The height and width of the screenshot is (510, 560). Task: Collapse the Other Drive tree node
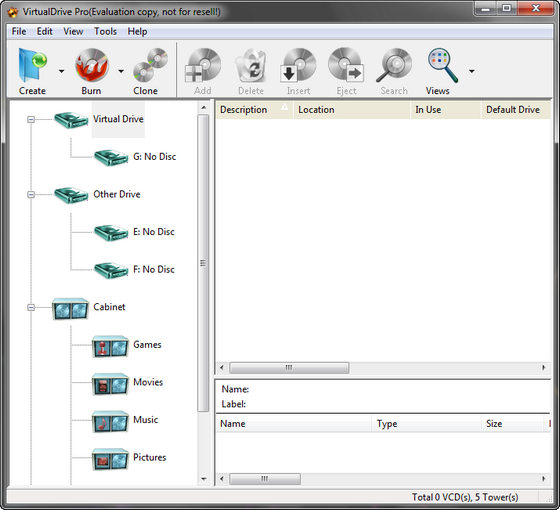(31, 195)
